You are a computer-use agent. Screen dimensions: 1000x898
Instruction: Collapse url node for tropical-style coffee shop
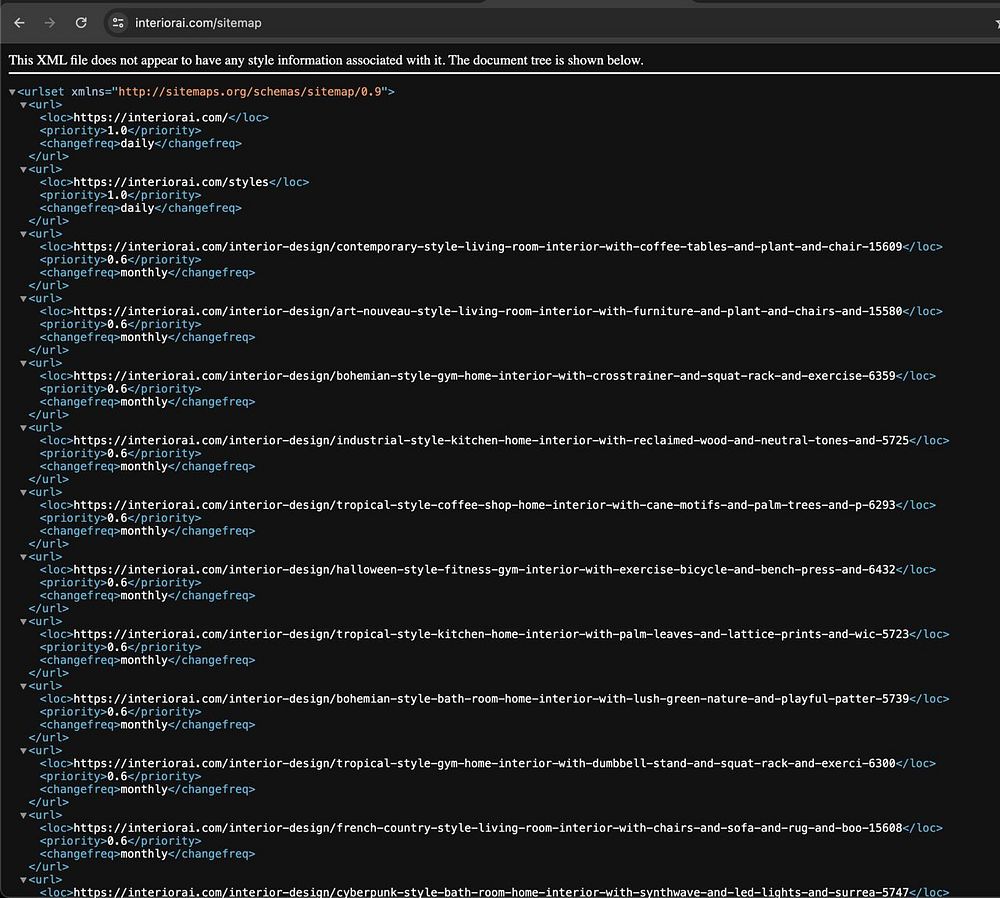(24, 492)
